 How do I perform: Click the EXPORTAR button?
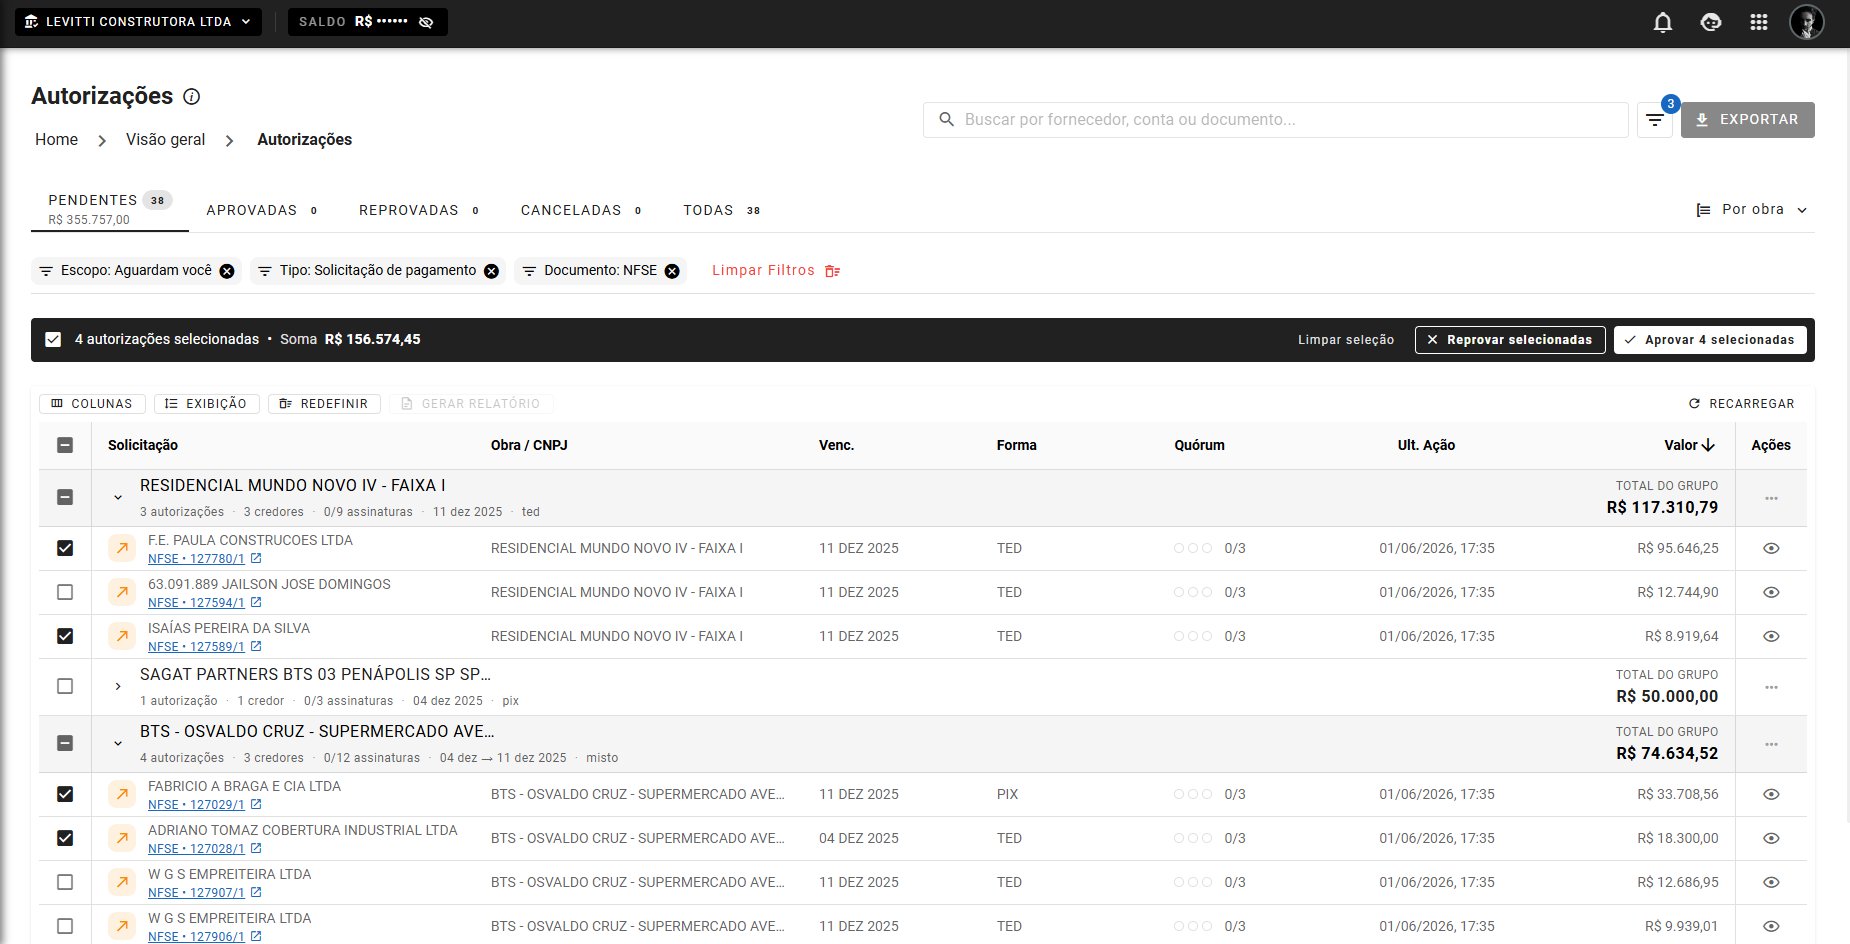pyautogui.click(x=1747, y=120)
